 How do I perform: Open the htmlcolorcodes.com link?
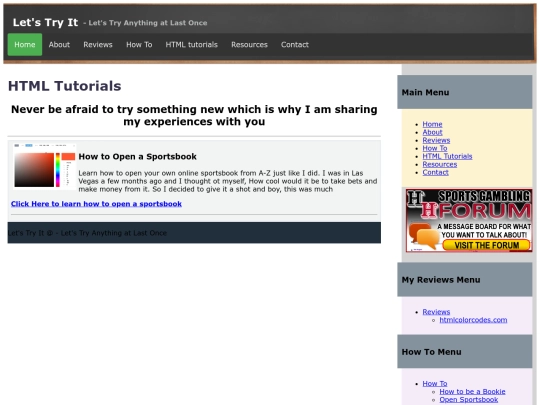[x=473, y=320]
